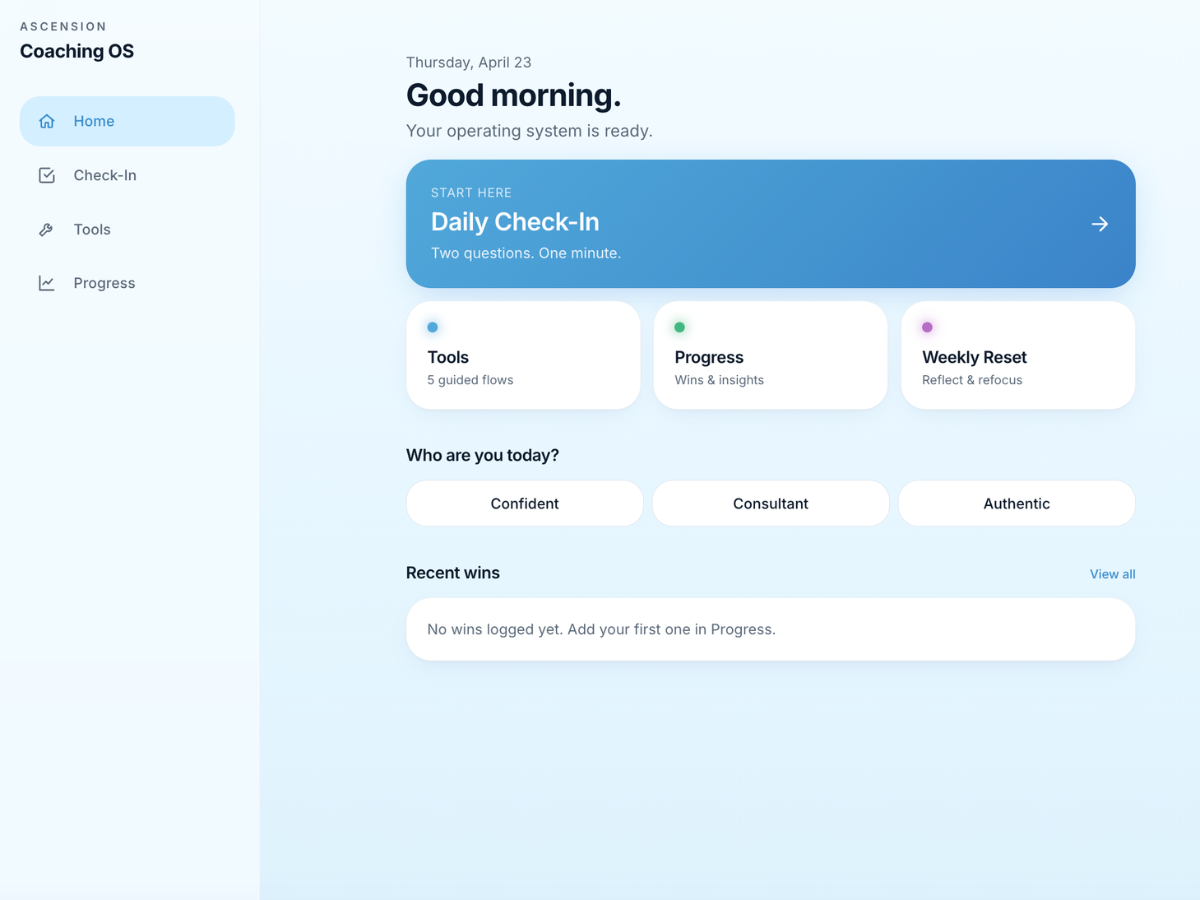Click the blue dot on the Tools card
This screenshot has height=900, width=1200.
tap(432, 326)
